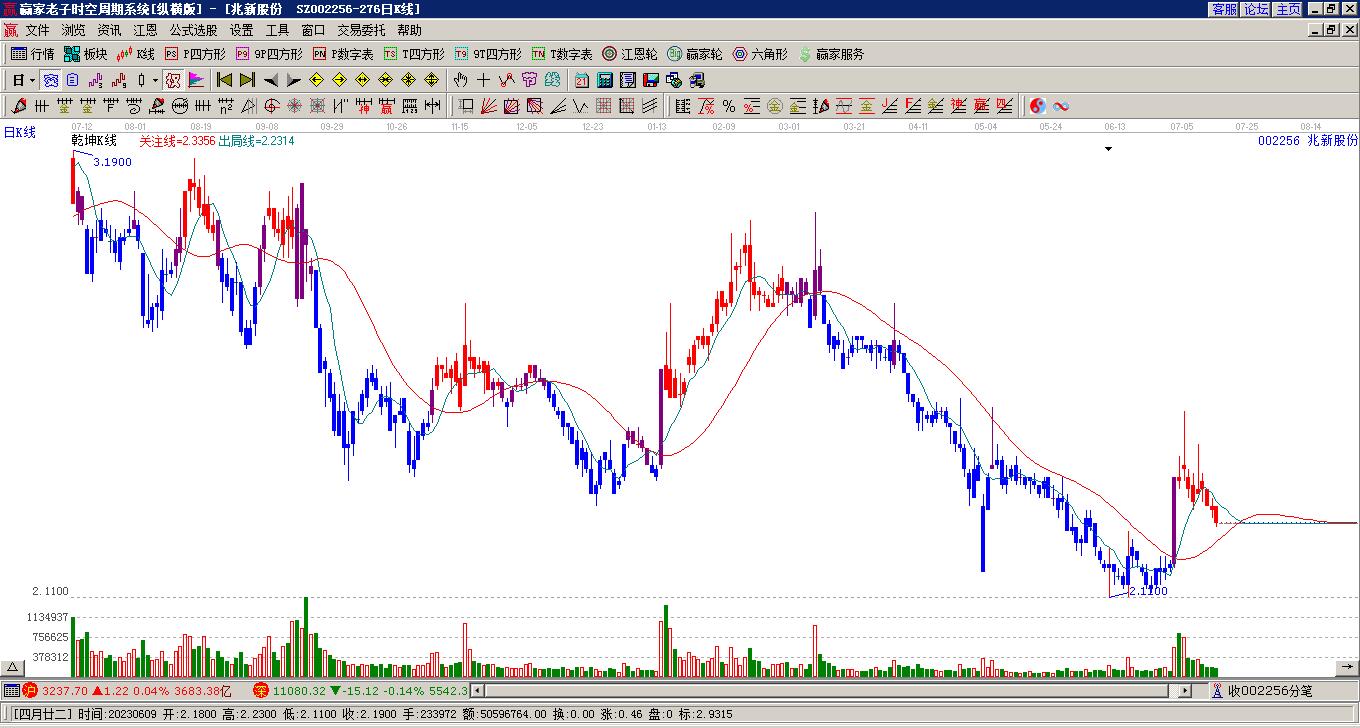Open the 9T四方形 tool
This screenshot has width=1360, height=728.
coord(488,54)
